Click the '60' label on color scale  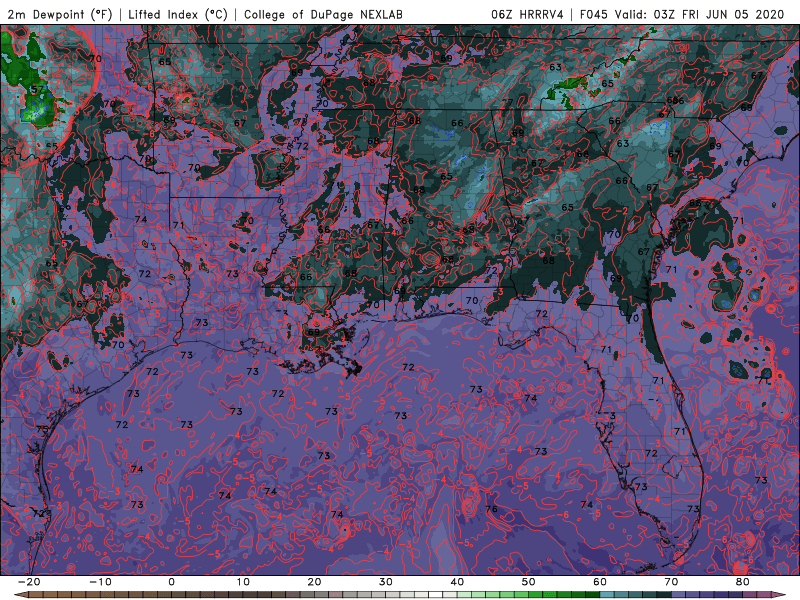[600, 582]
